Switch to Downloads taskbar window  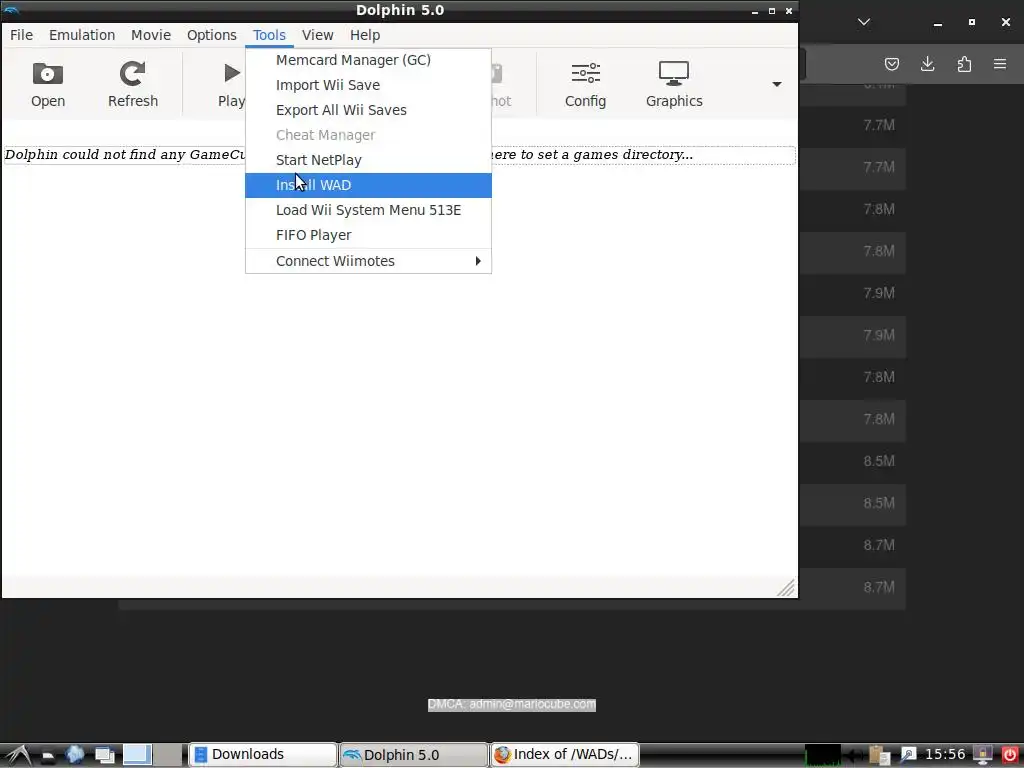[x=263, y=755]
